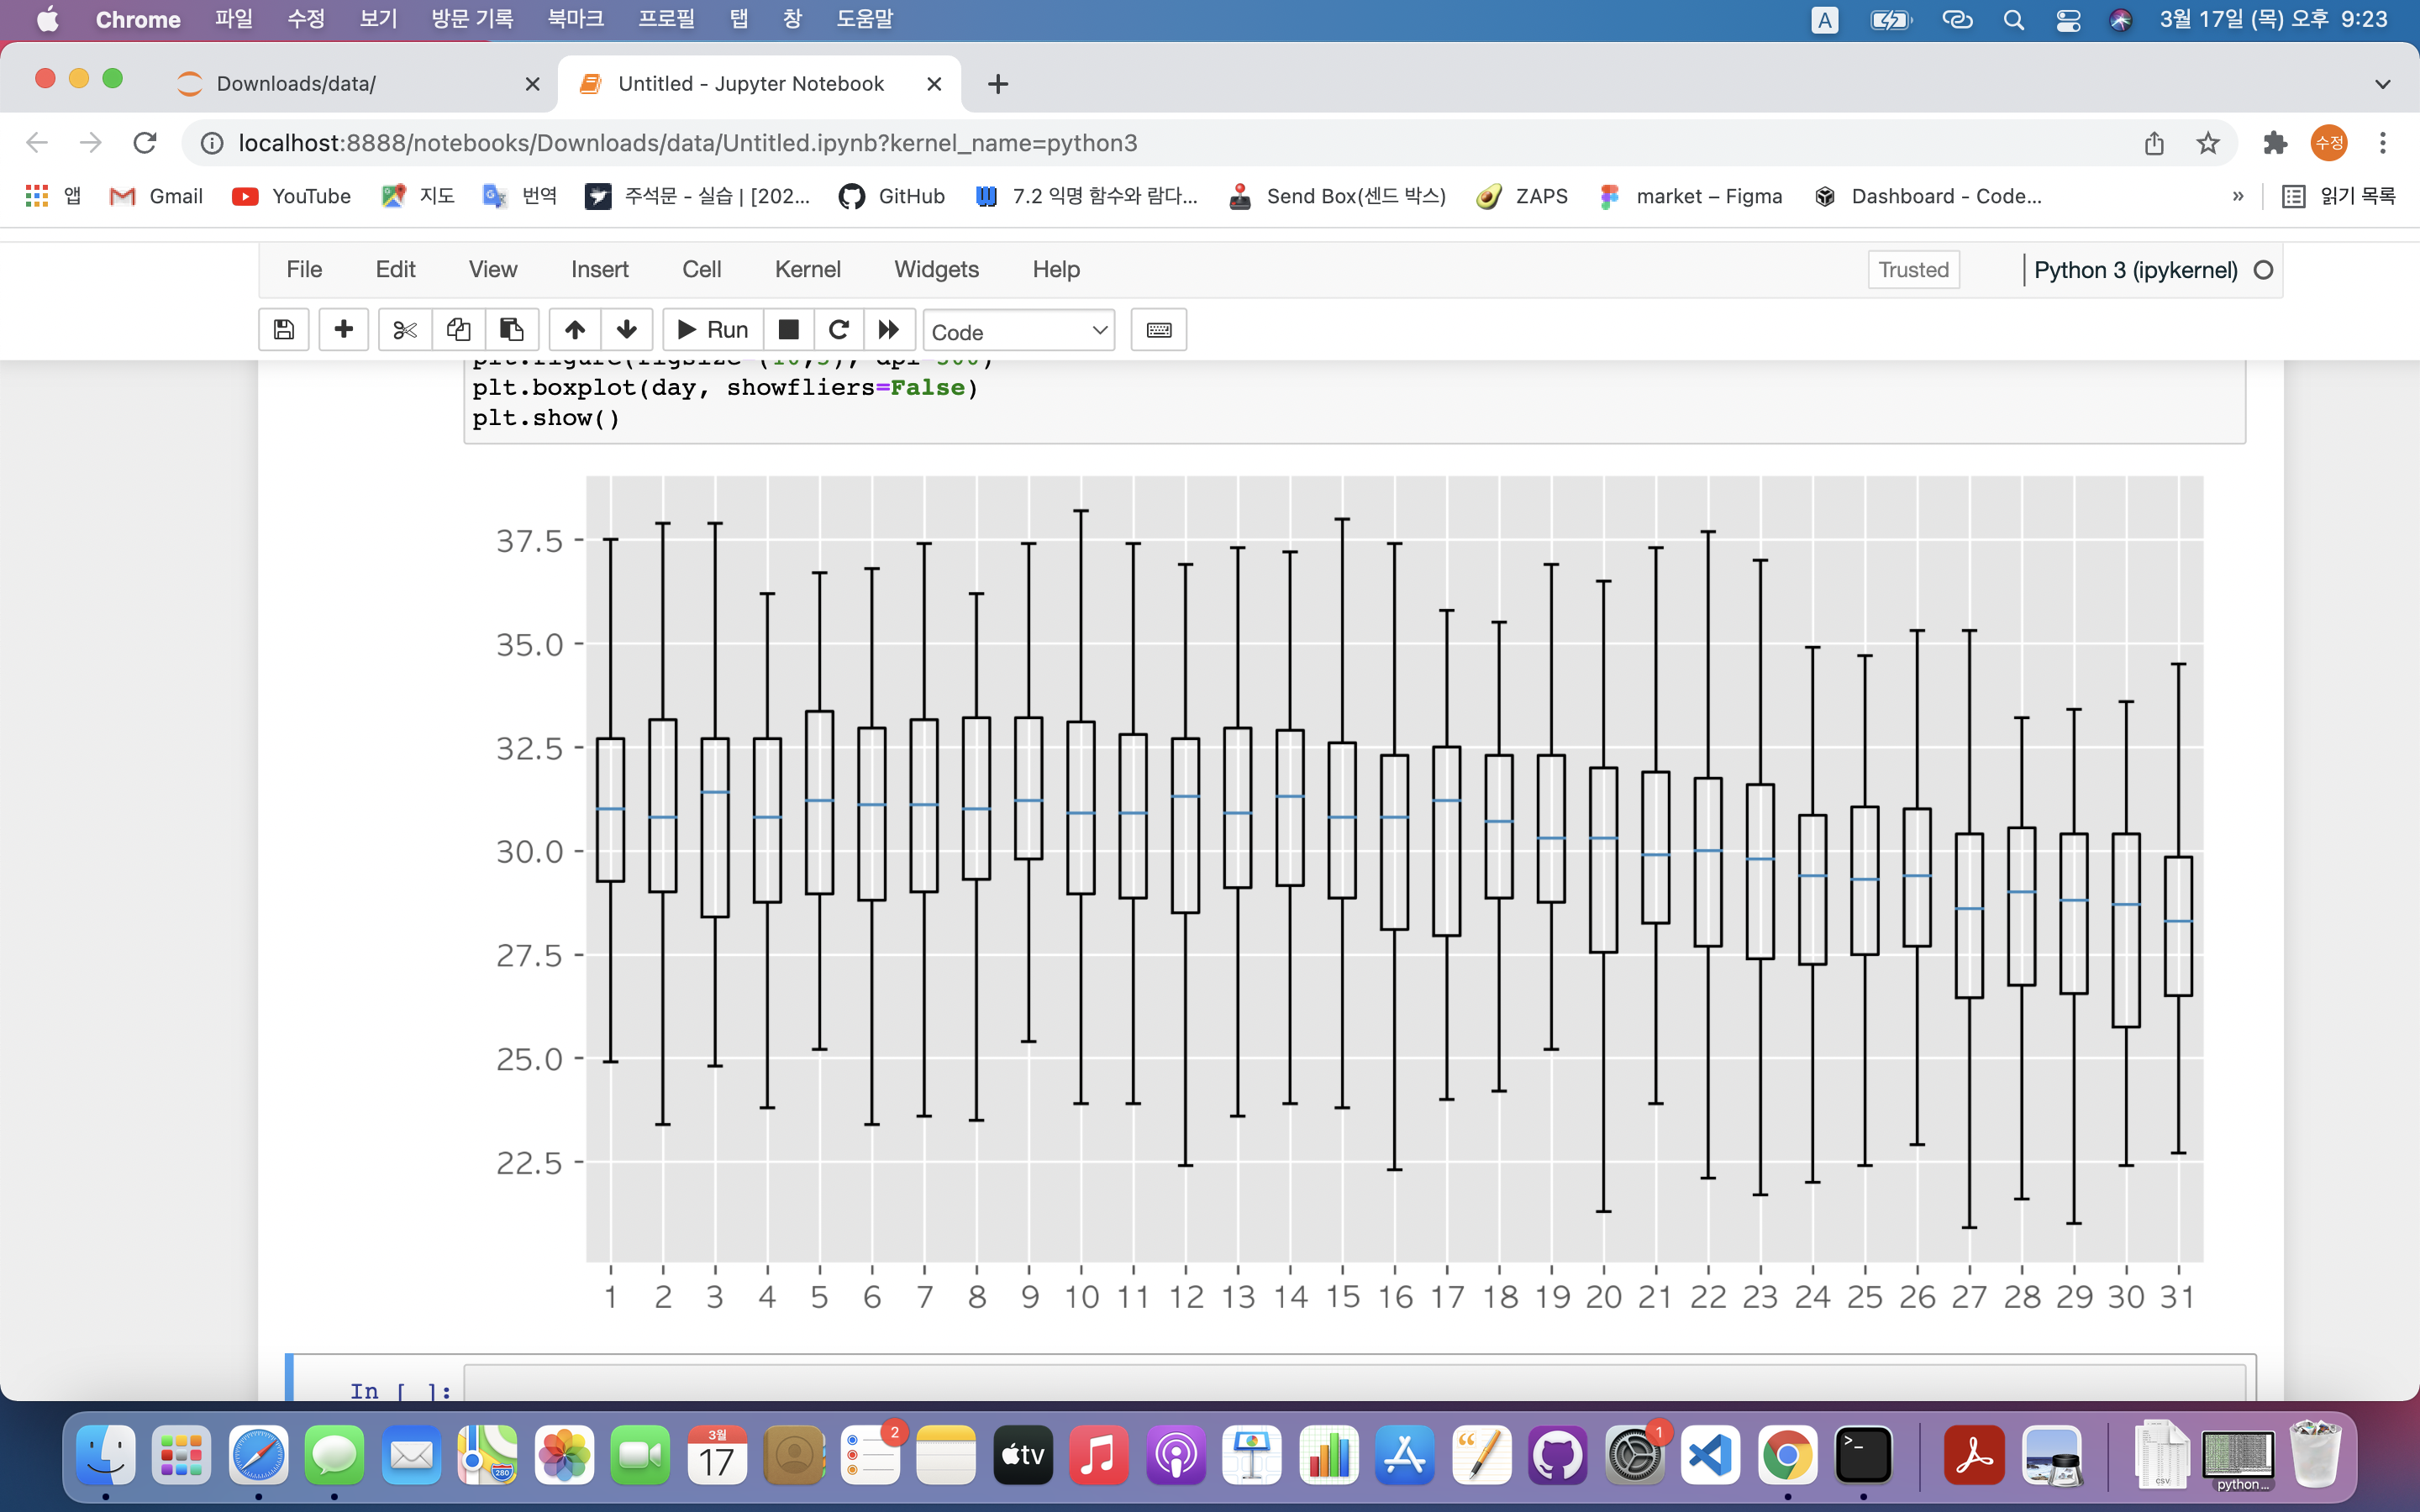The image size is (2420, 1512).
Task: Interrupt the kernel with the stop square
Action: (x=788, y=330)
